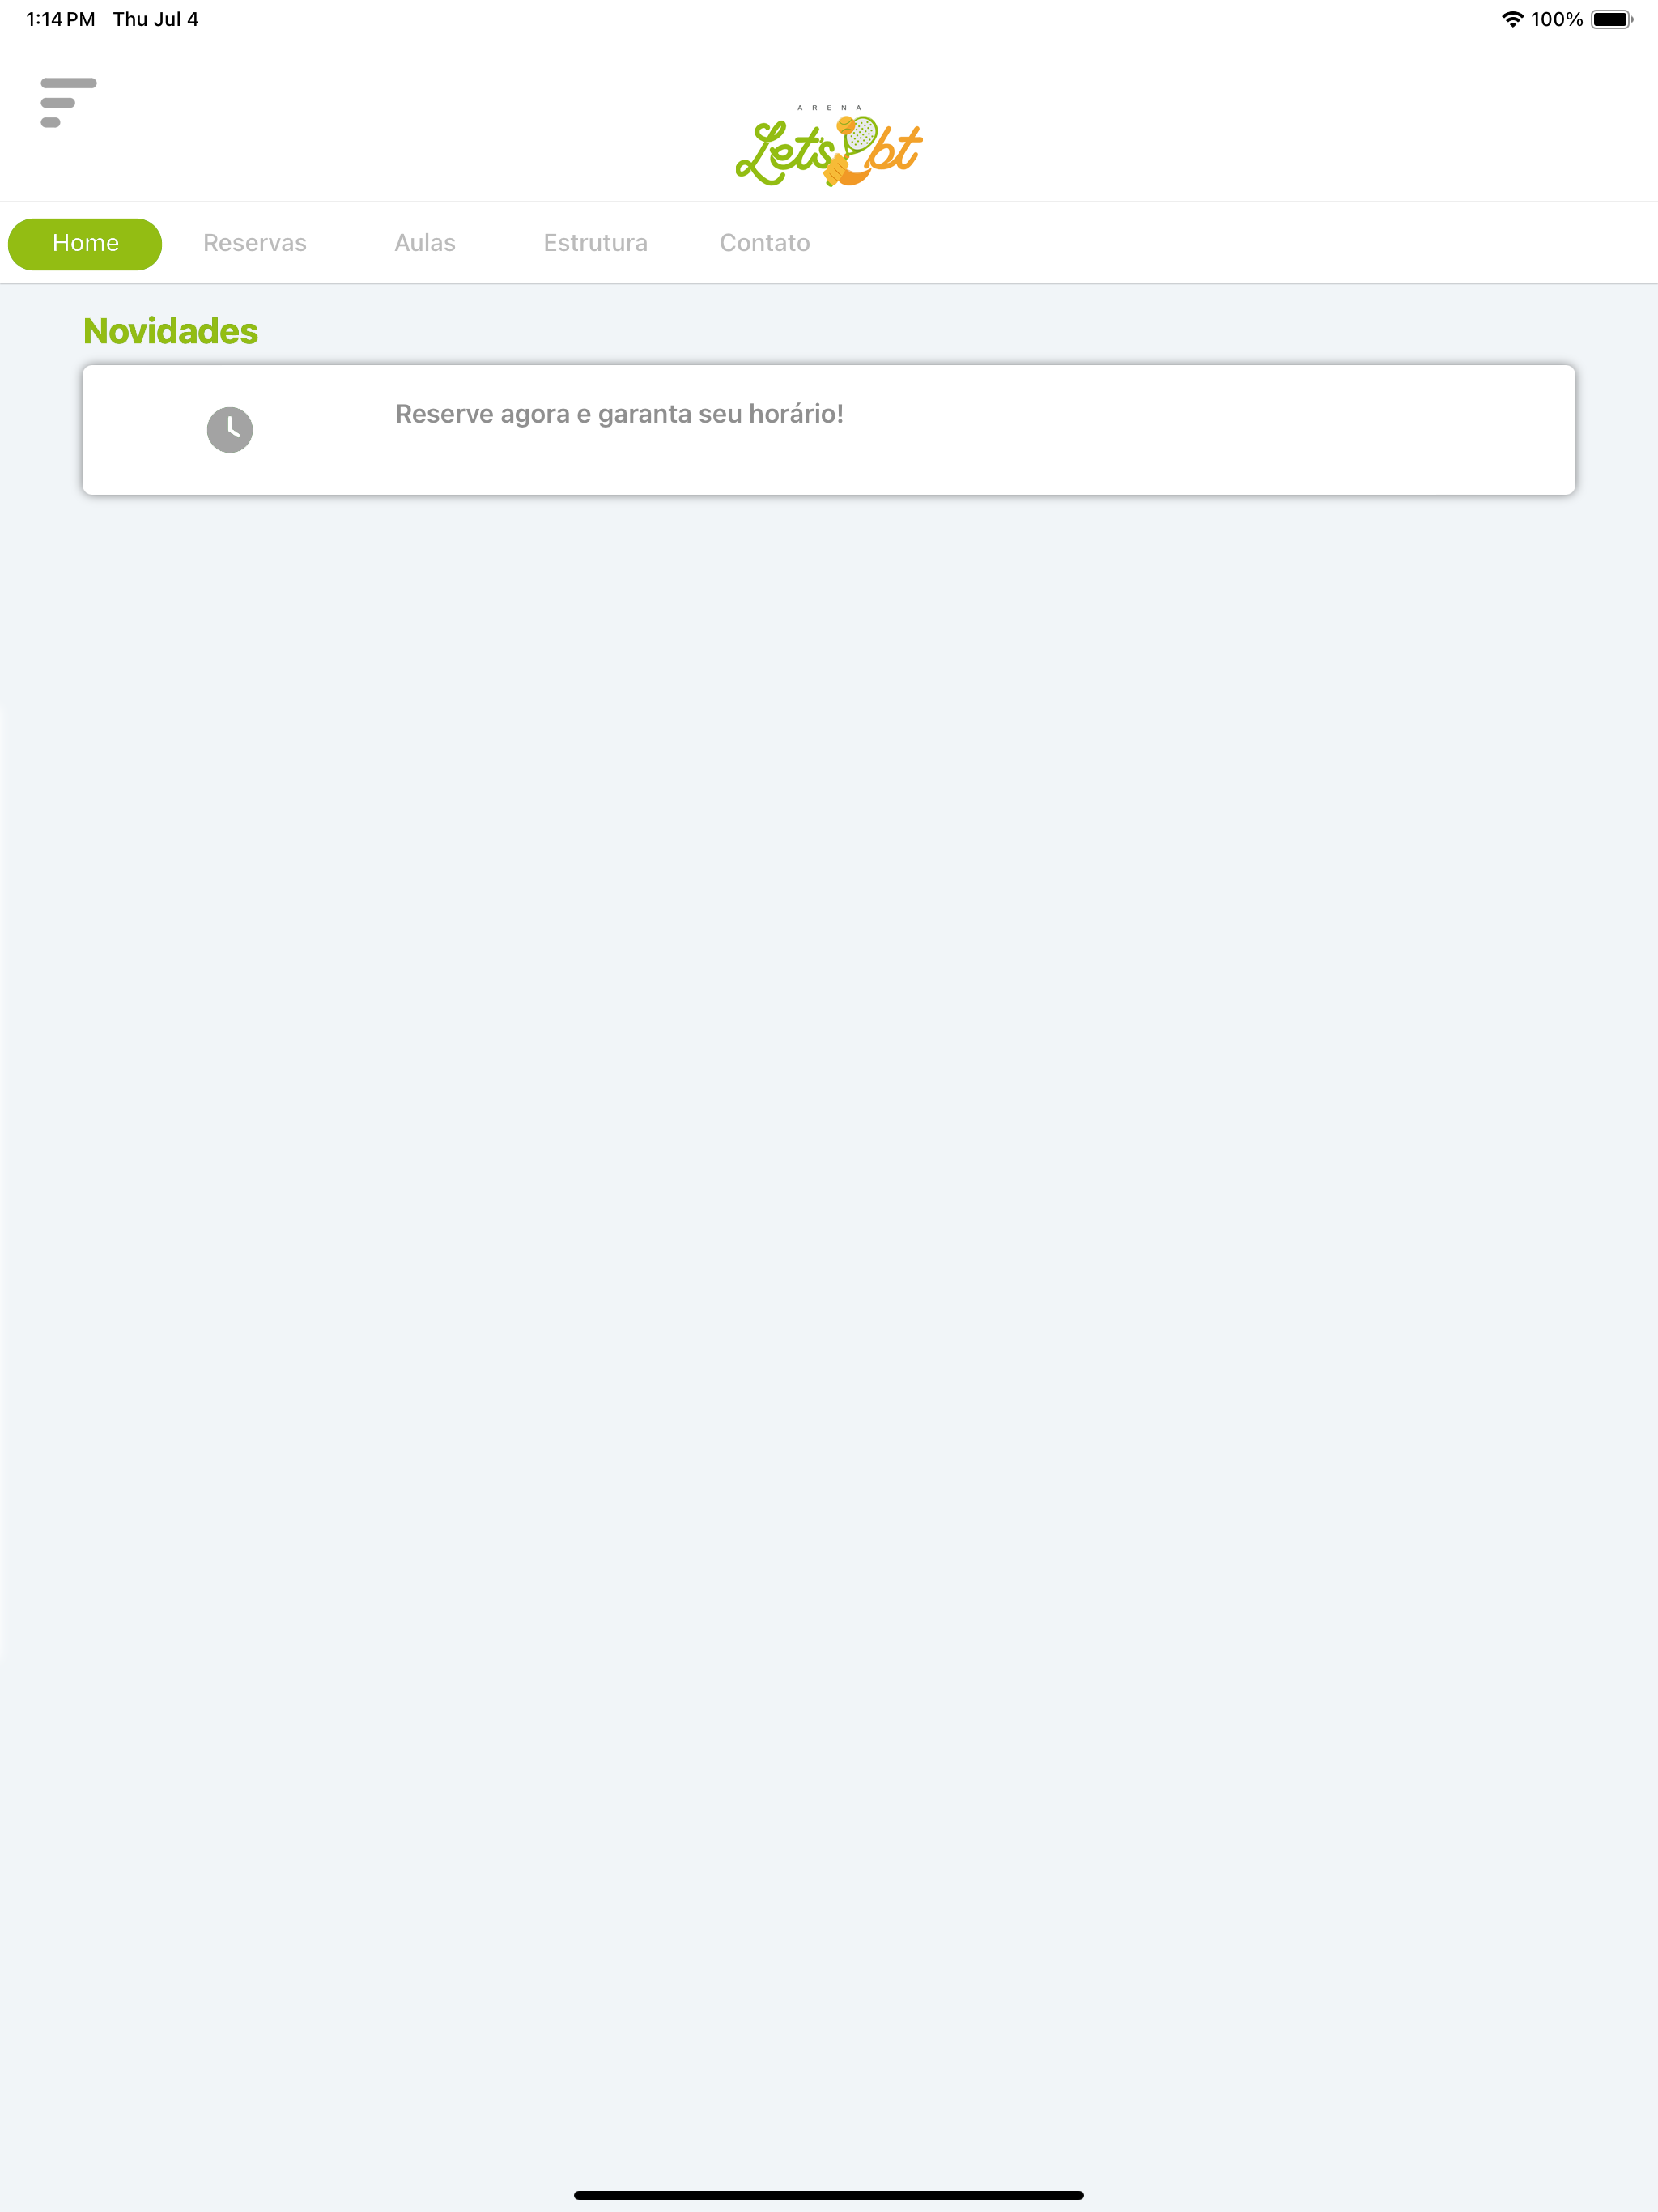The width and height of the screenshot is (1658, 2212).
Task: Tap the small ARENA text above logo
Action: [x=829, y=107]
